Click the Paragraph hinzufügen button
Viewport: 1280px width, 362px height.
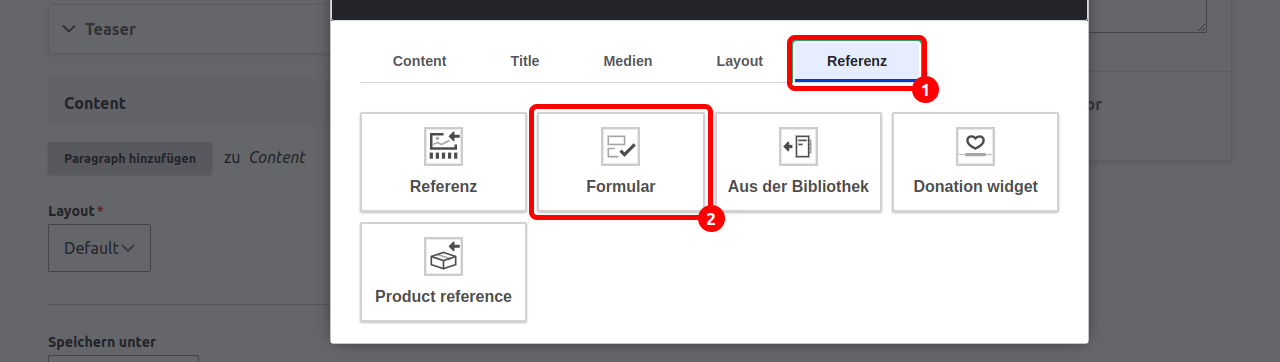130,158
